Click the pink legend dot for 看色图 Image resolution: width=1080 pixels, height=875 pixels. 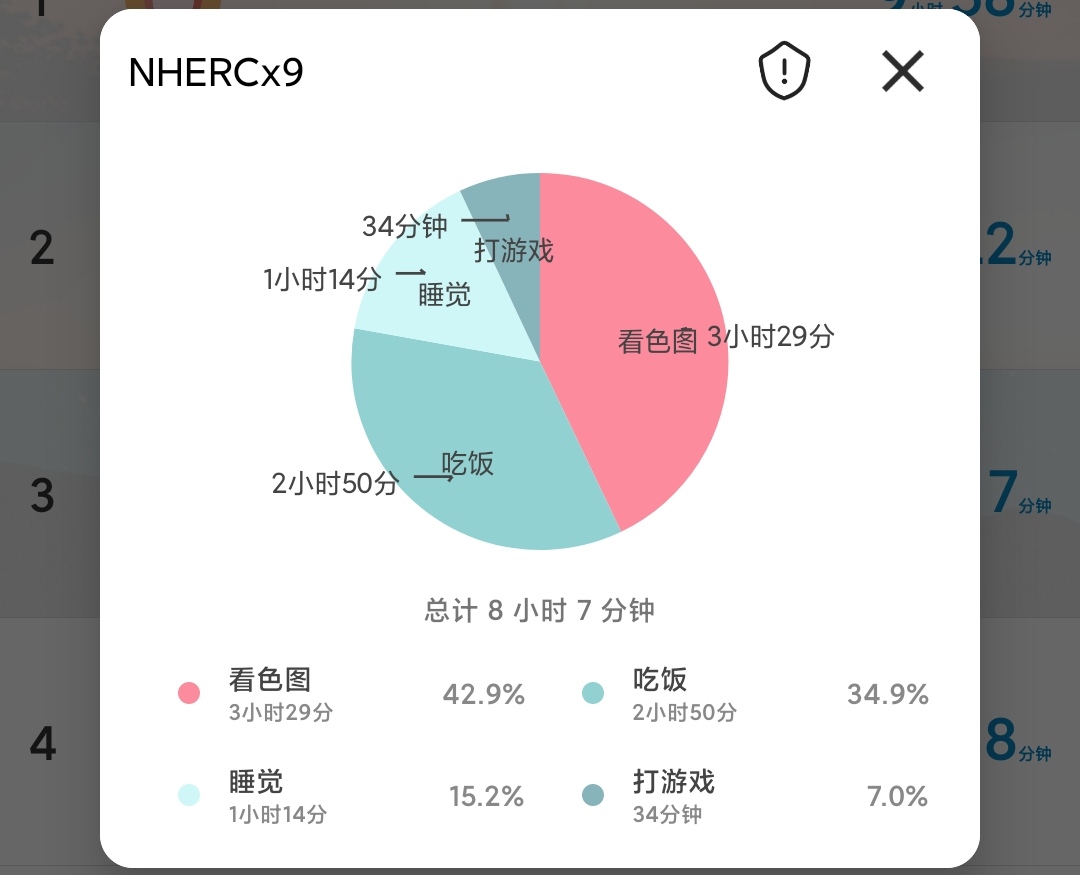189,693
